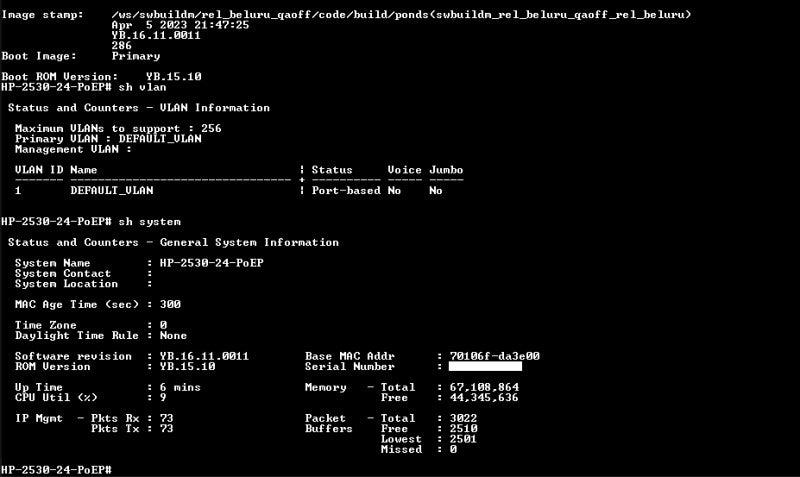Click 'Status and Counters - VLAN Information' heading
Image resolution: width=800 pixels, height=477 pixels.
[x=139, y=108]
